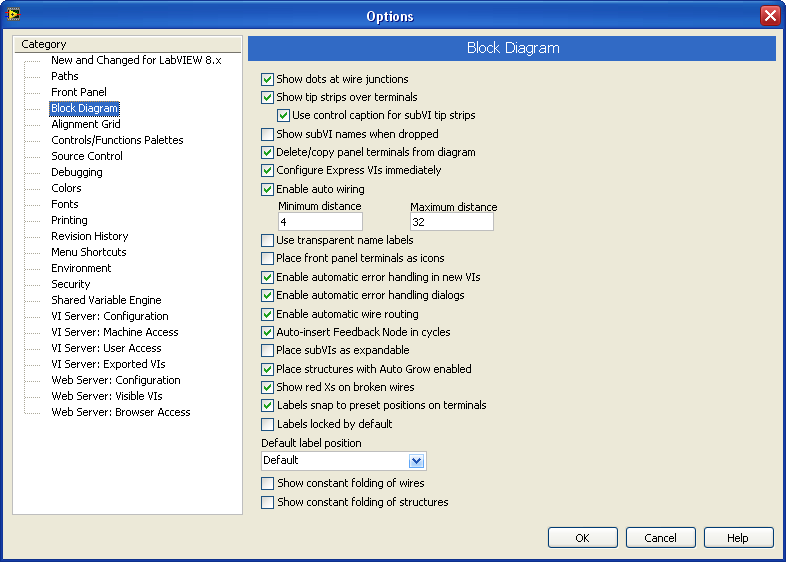The image size is (786, 562).
Task: Select VI Server: Exported VIs
Action: tap(108, 364)
